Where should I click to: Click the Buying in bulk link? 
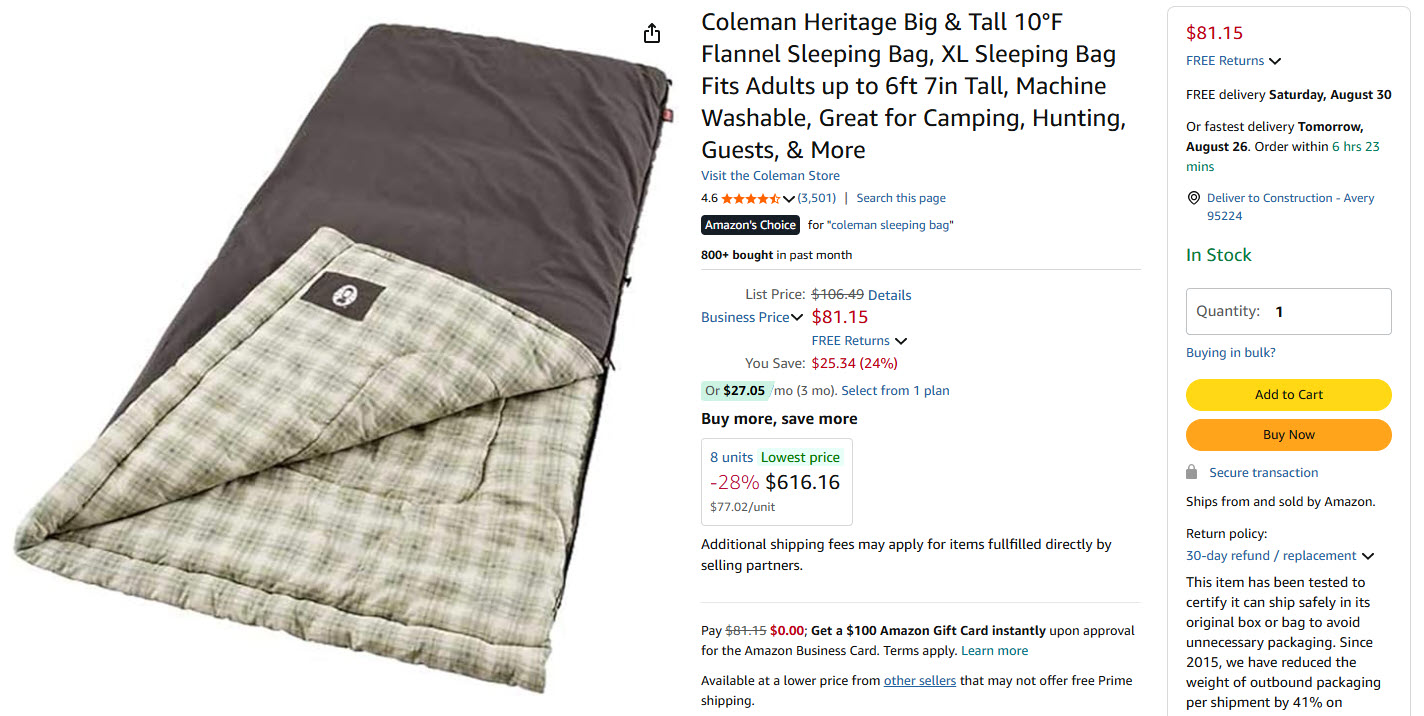point(1230,353)
